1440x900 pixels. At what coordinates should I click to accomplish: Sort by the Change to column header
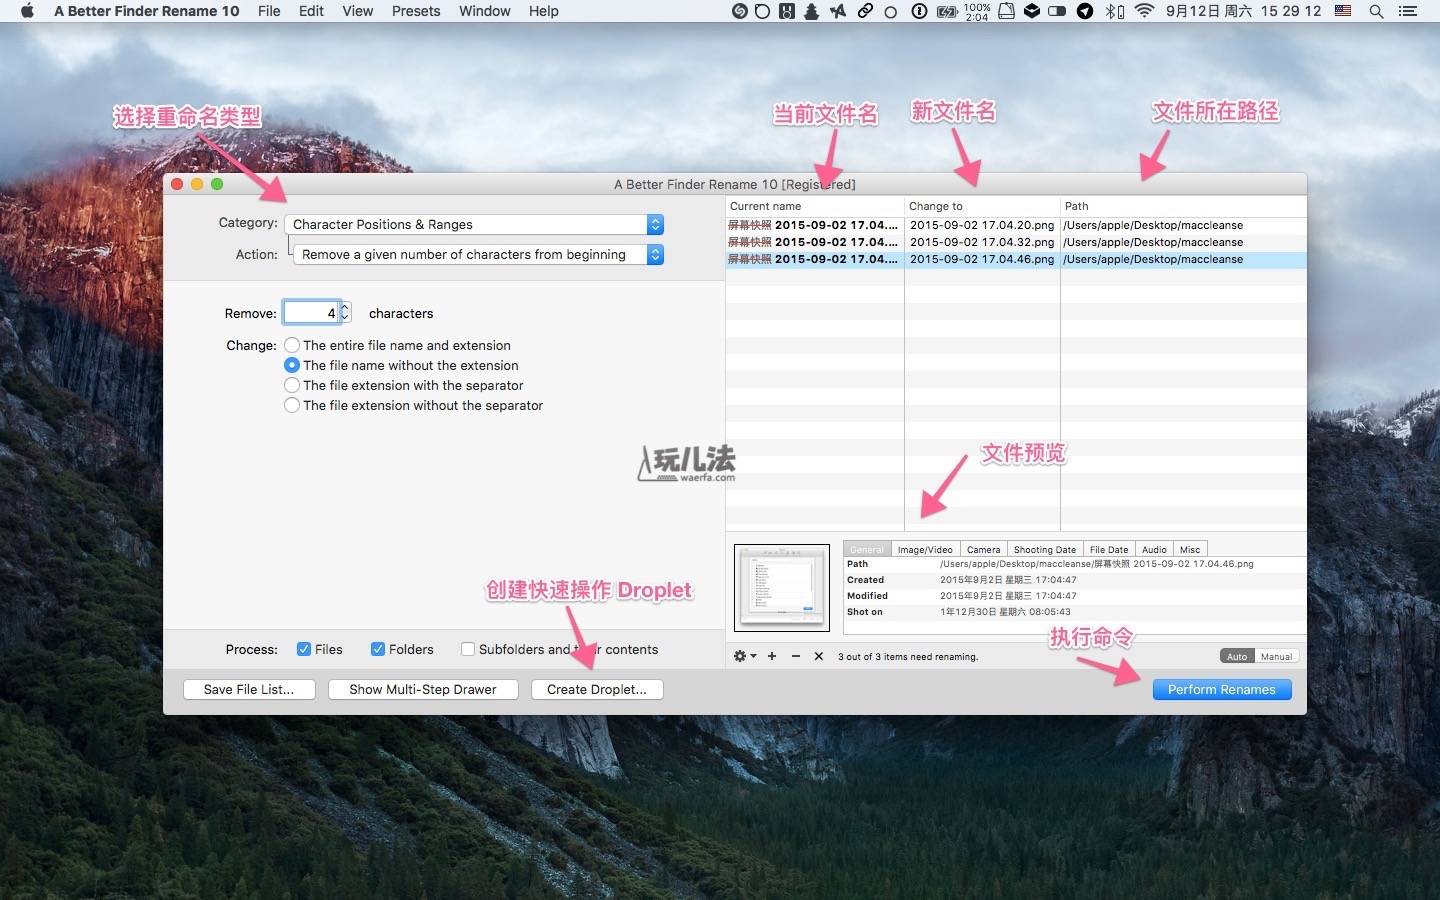982,206
